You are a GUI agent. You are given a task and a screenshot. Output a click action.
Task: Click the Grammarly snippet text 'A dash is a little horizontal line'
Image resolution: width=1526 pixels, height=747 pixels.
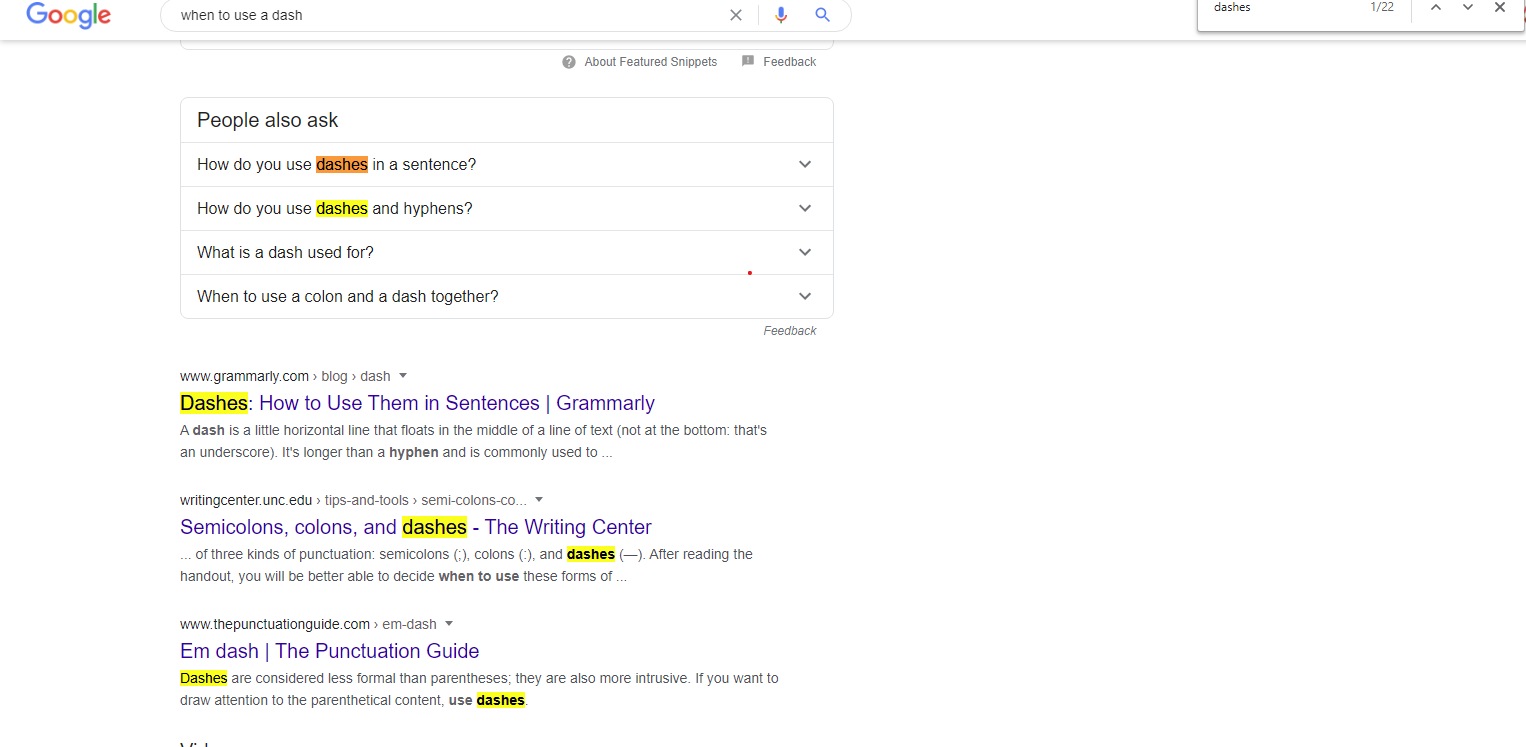point(473,441)
